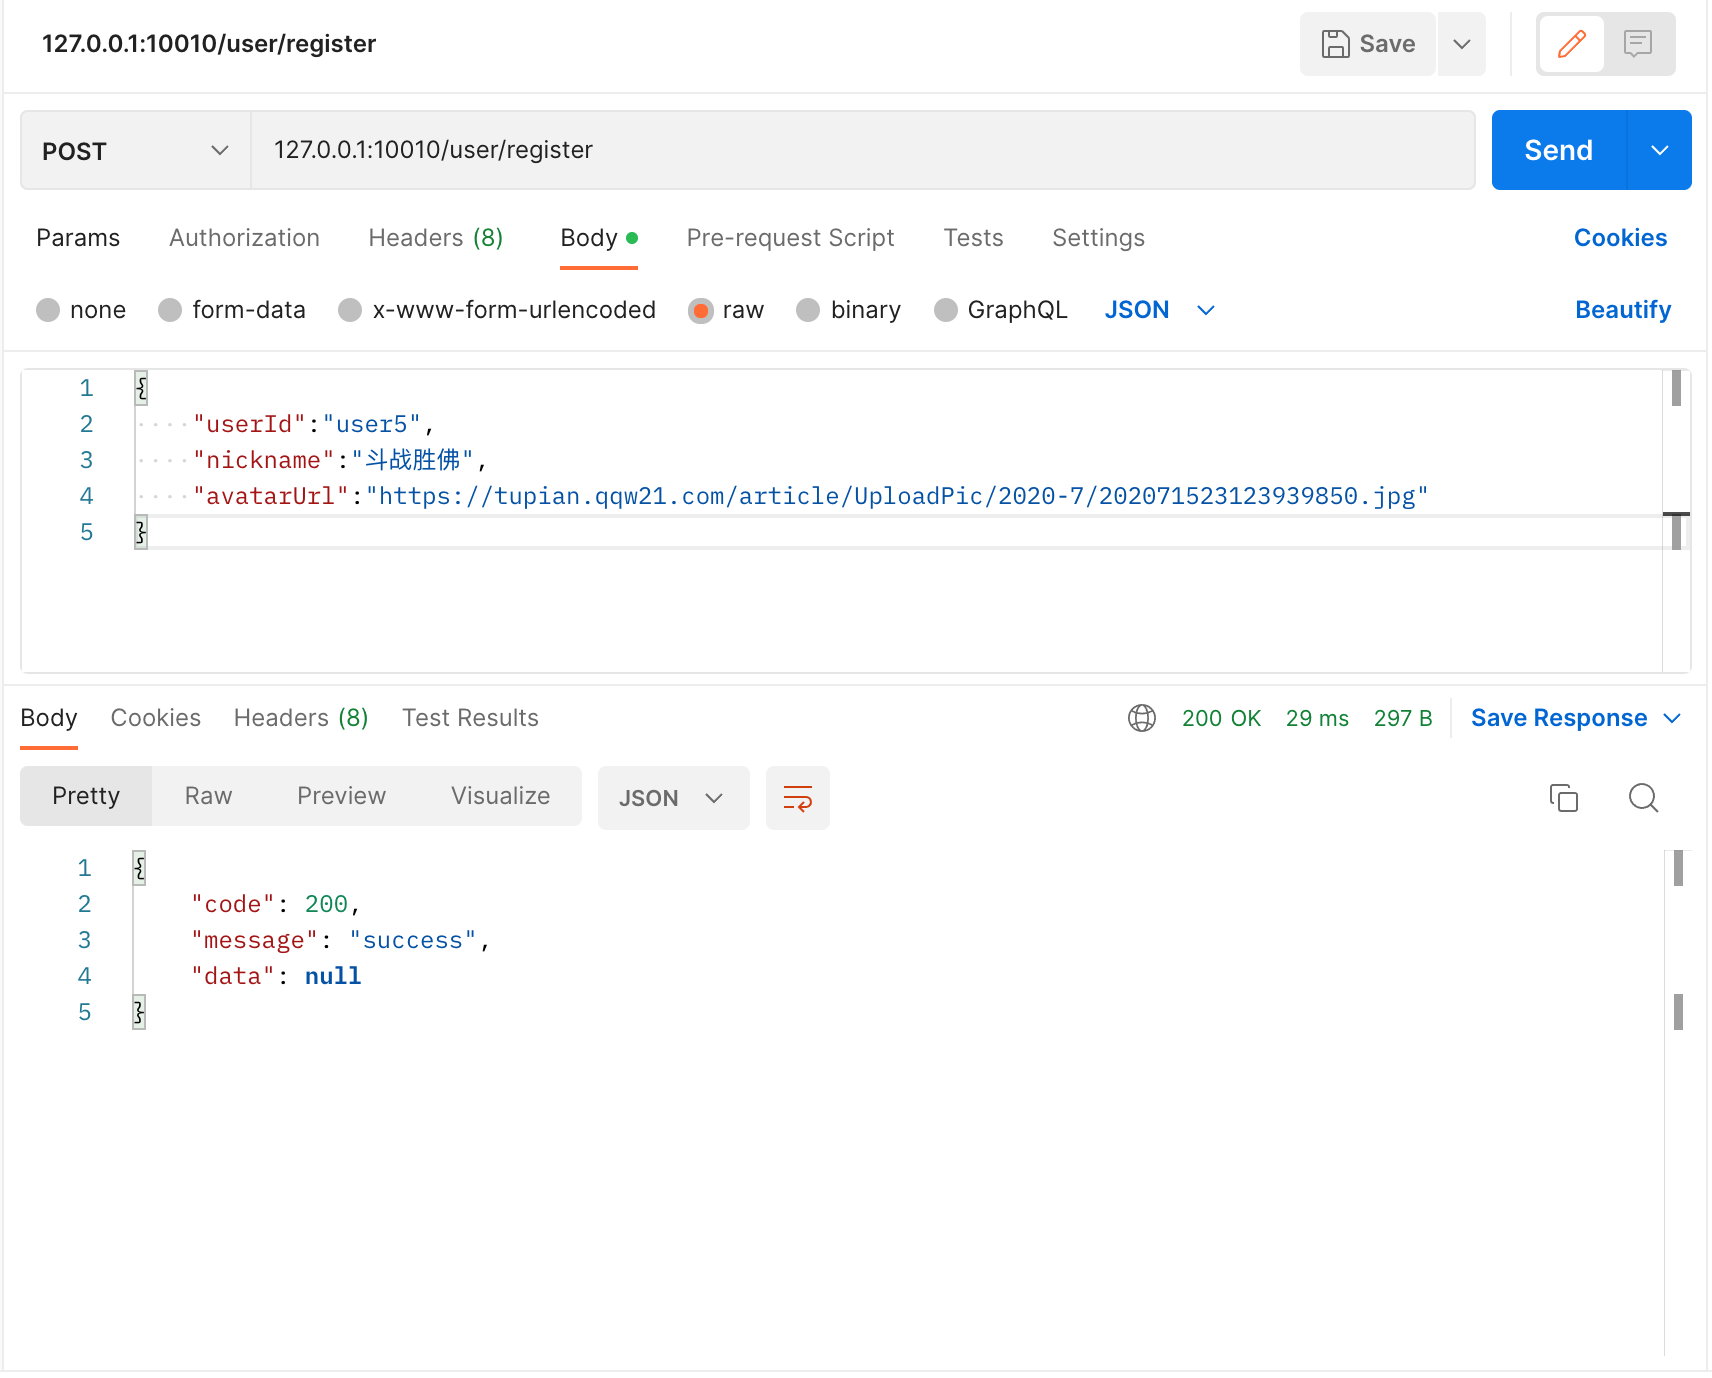The width and height of the screenshot is (1712, 1378).
Task: Click the network globe icon near 200 OK
Action: tap(1140, 718)
